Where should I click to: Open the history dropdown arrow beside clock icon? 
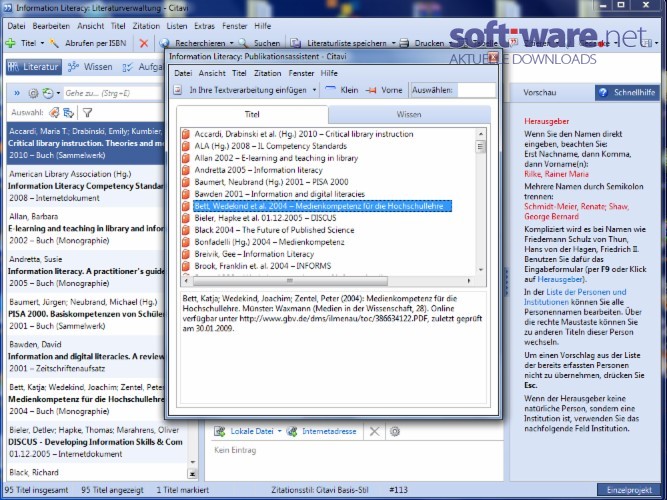pos(58,93)
